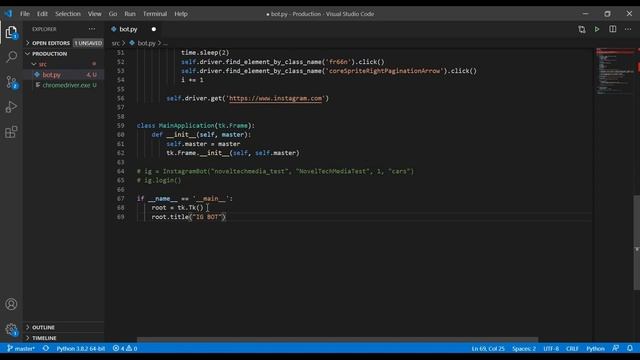The image size is (640, 360).
Task: Open the Run menu
Action: [130, 13]
